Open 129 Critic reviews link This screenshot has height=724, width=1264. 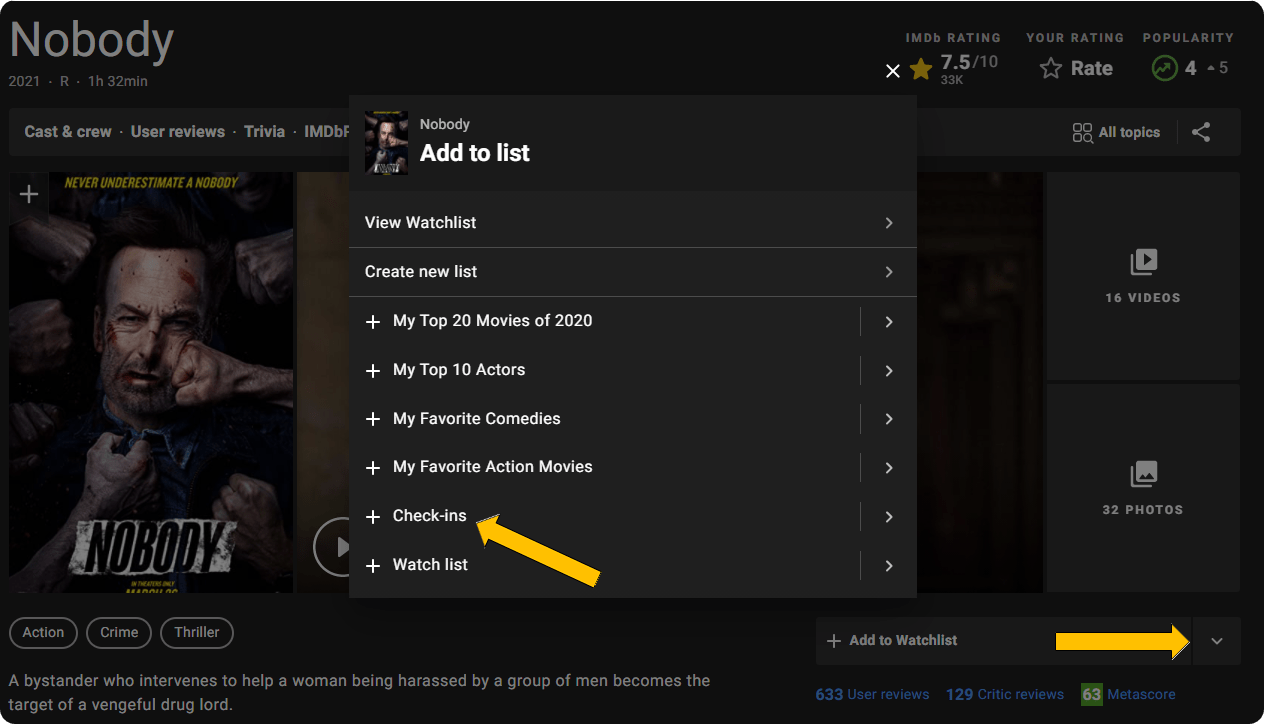coord(1005,694)
